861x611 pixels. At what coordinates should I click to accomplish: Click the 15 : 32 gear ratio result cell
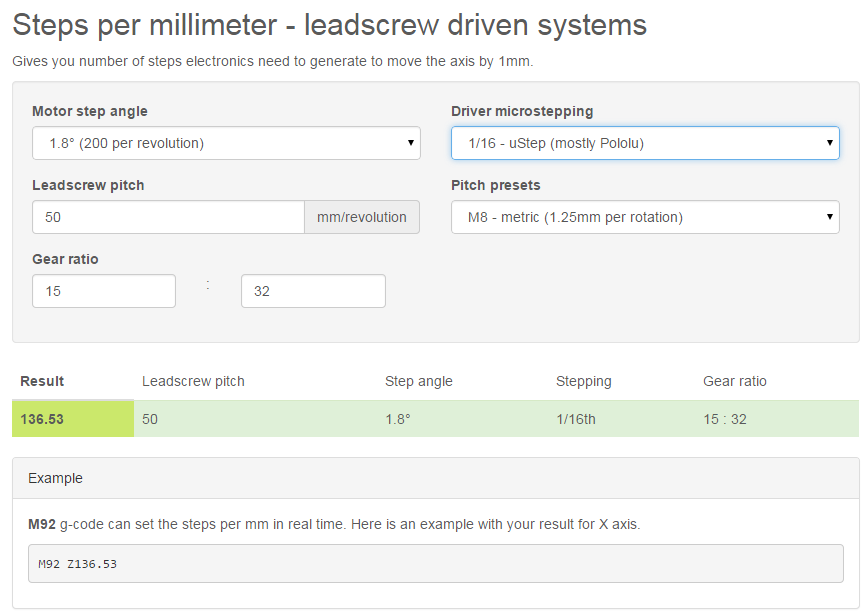(725, 419)
